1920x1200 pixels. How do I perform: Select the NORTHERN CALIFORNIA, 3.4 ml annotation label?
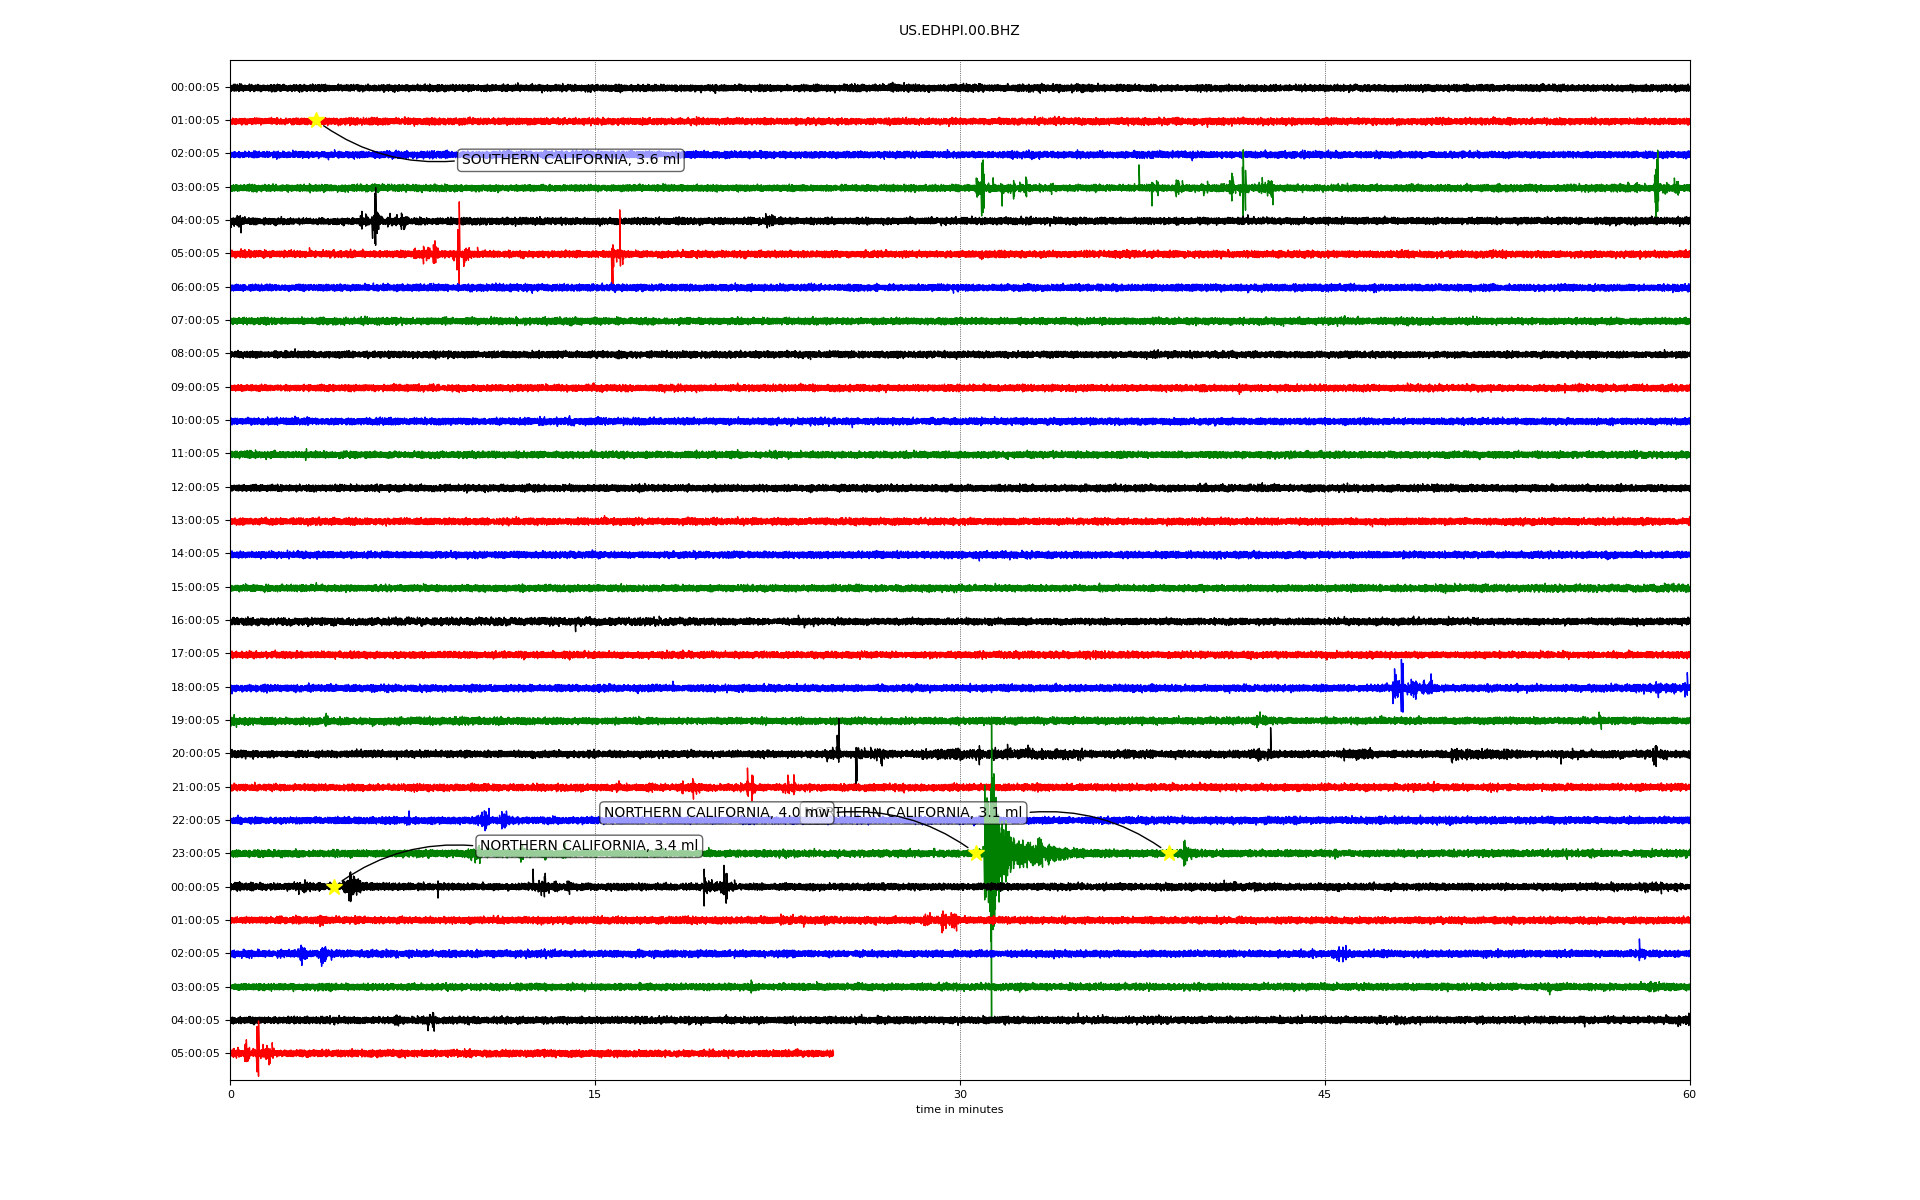[x=588, y=846]
